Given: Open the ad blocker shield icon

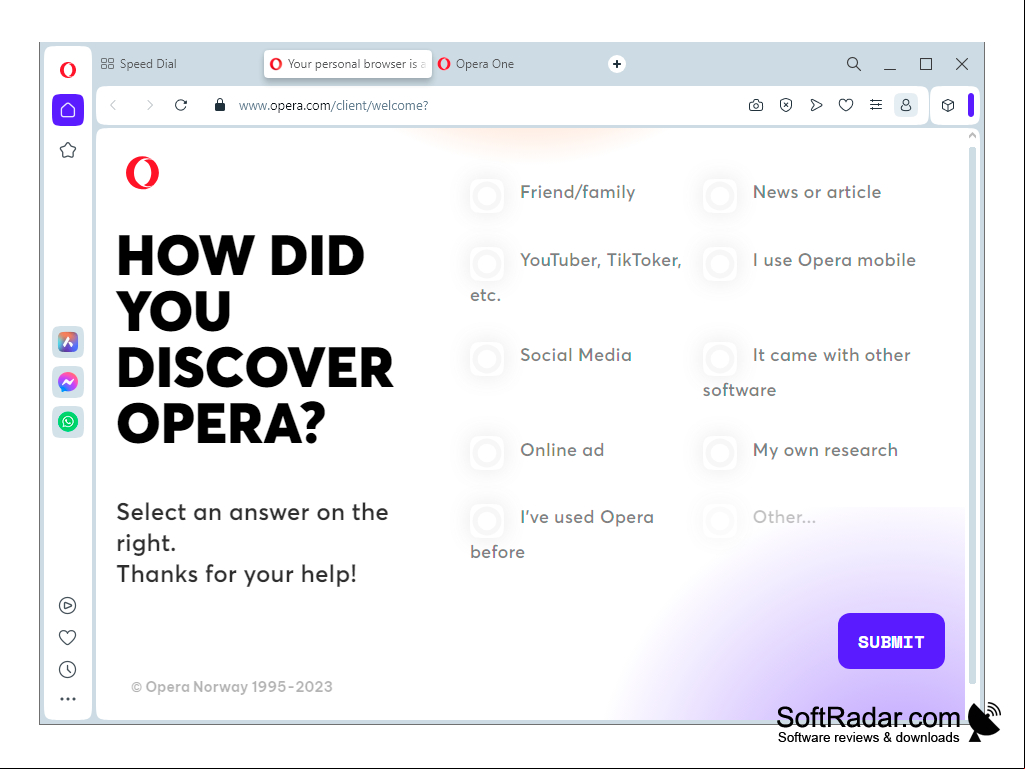Looking at the screenshot, I should (x=786, y=105).
